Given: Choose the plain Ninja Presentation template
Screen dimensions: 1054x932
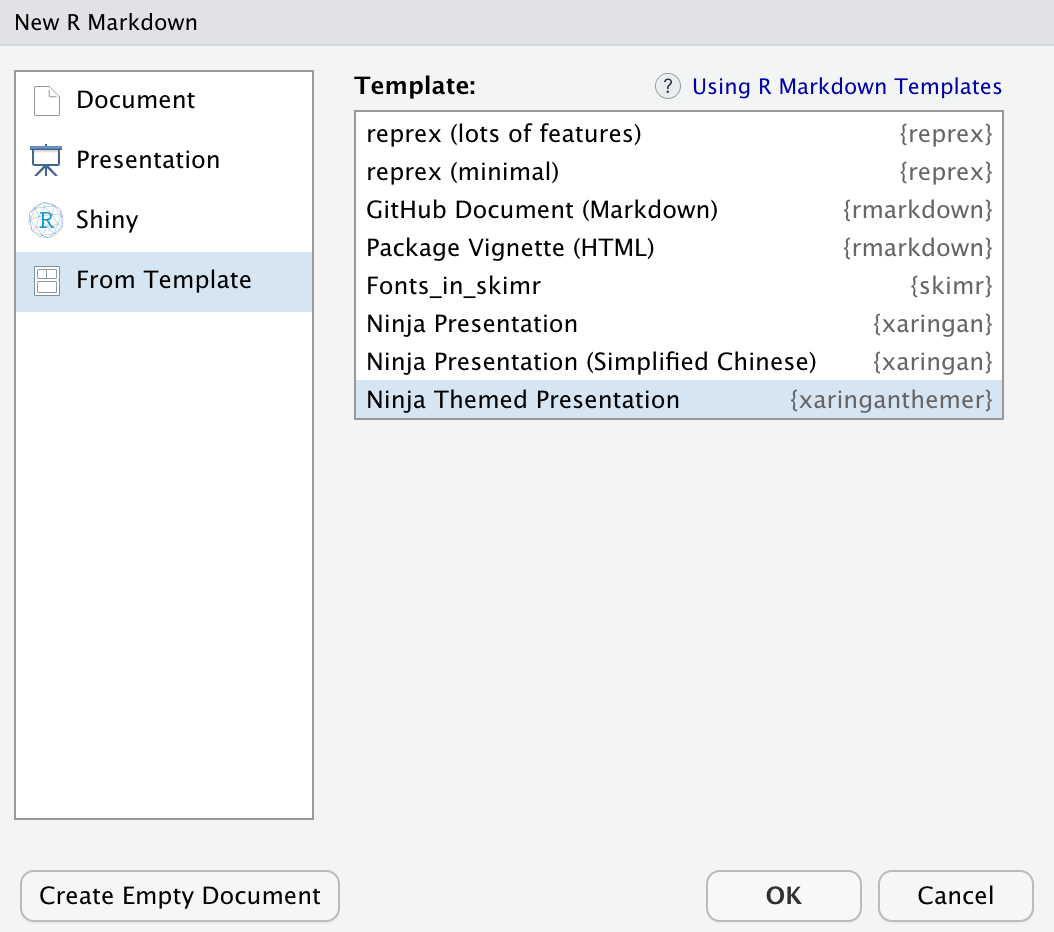Looking at the screenshot, I should (679, 324).
